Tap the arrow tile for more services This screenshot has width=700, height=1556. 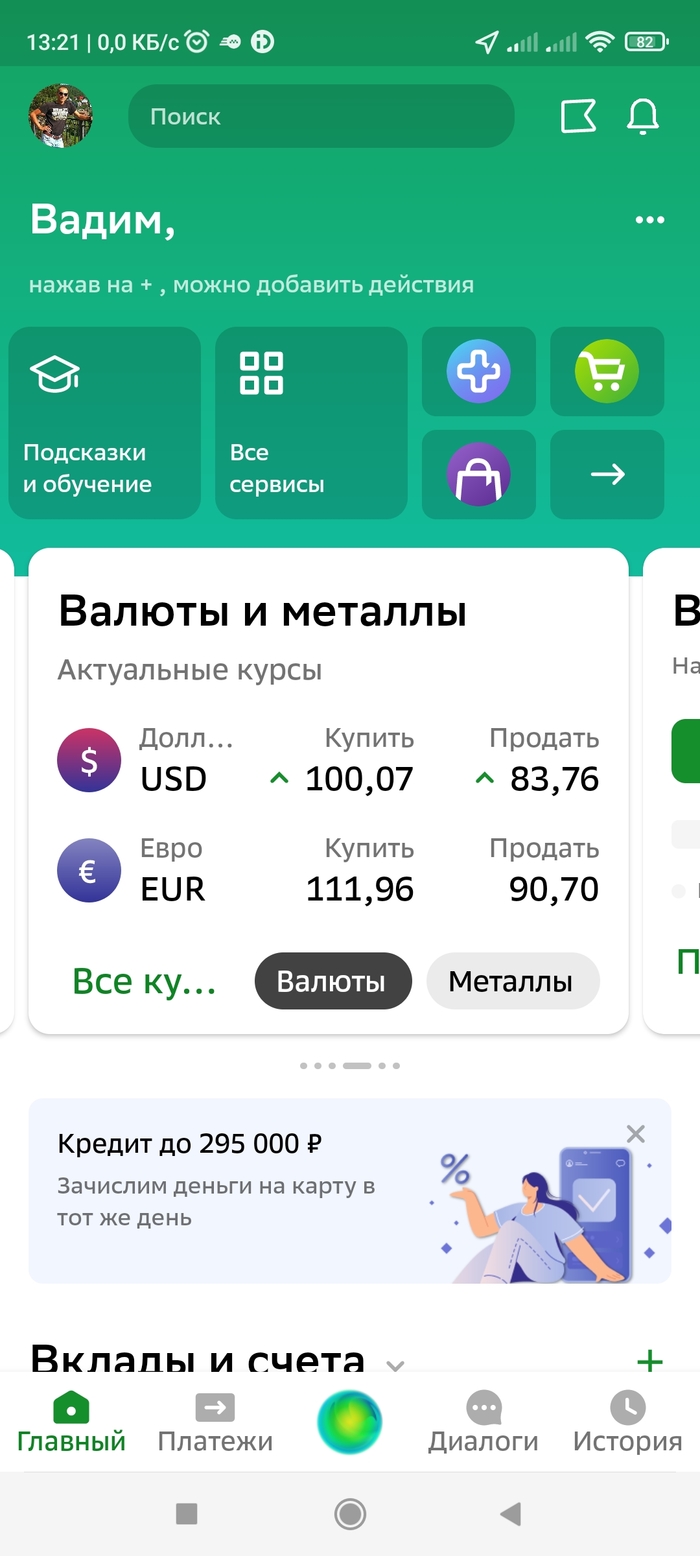point(607,474)
